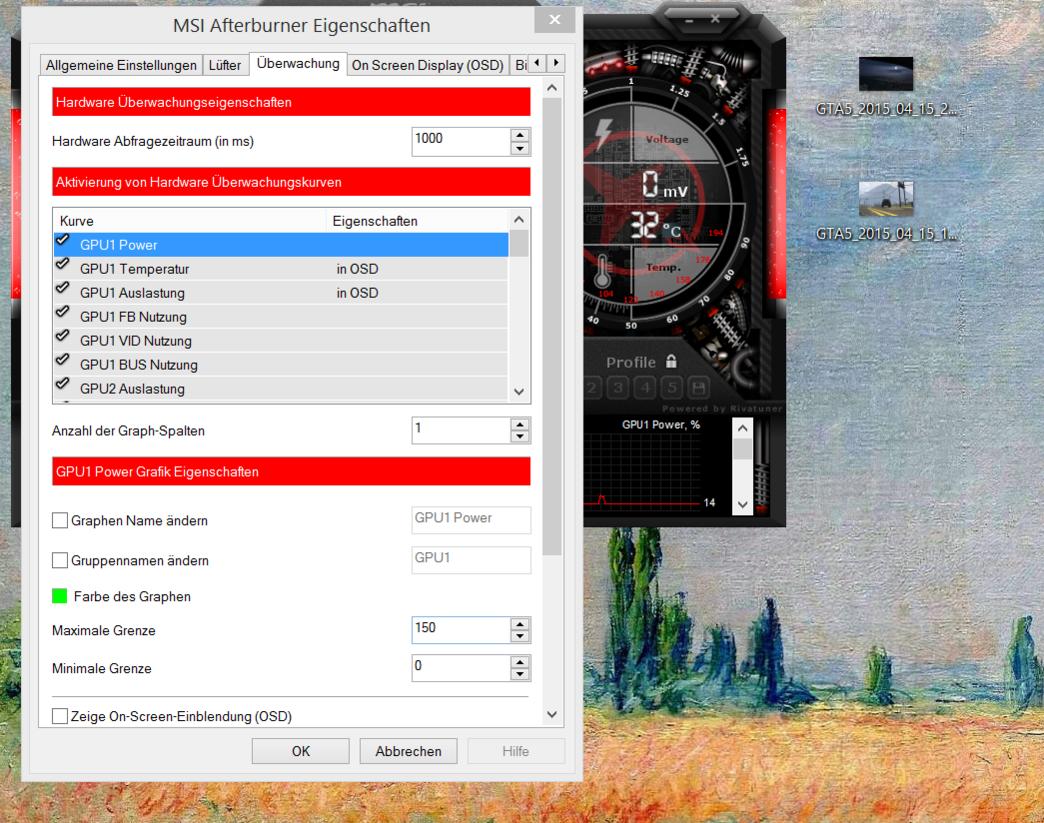Click the thermometer icon on the gauge
The width and height of the screenshot is (1044, 823).
[603, 272]
